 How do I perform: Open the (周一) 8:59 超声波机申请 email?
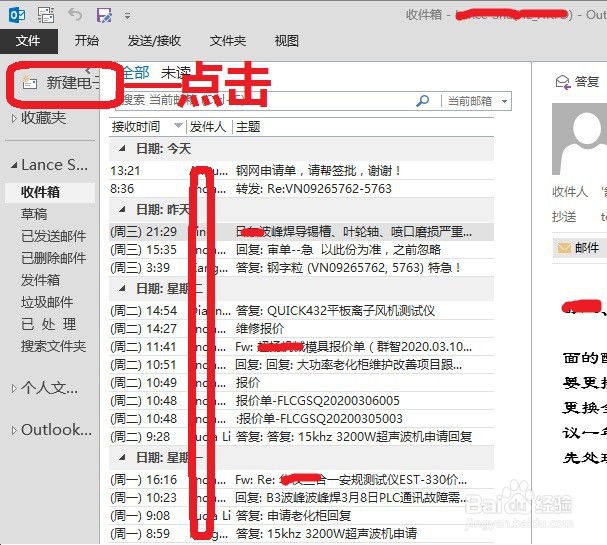click(302, 534)
